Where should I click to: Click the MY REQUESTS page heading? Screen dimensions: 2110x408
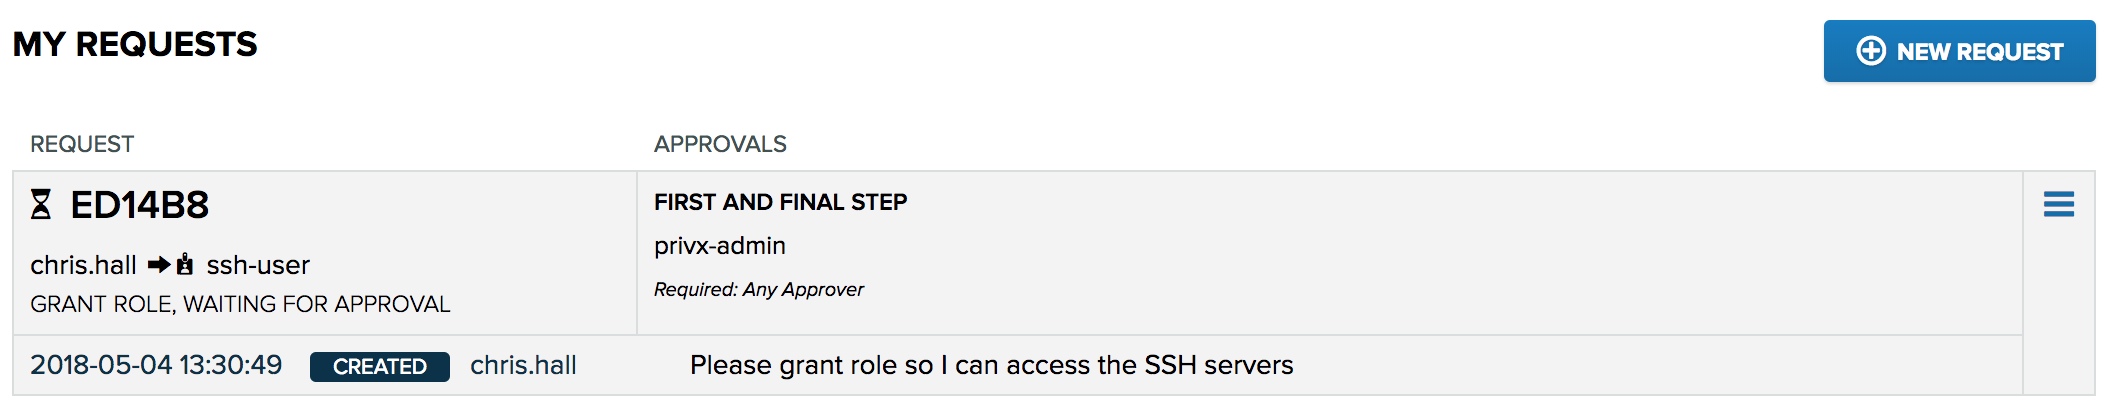click(x=135, y=44)
